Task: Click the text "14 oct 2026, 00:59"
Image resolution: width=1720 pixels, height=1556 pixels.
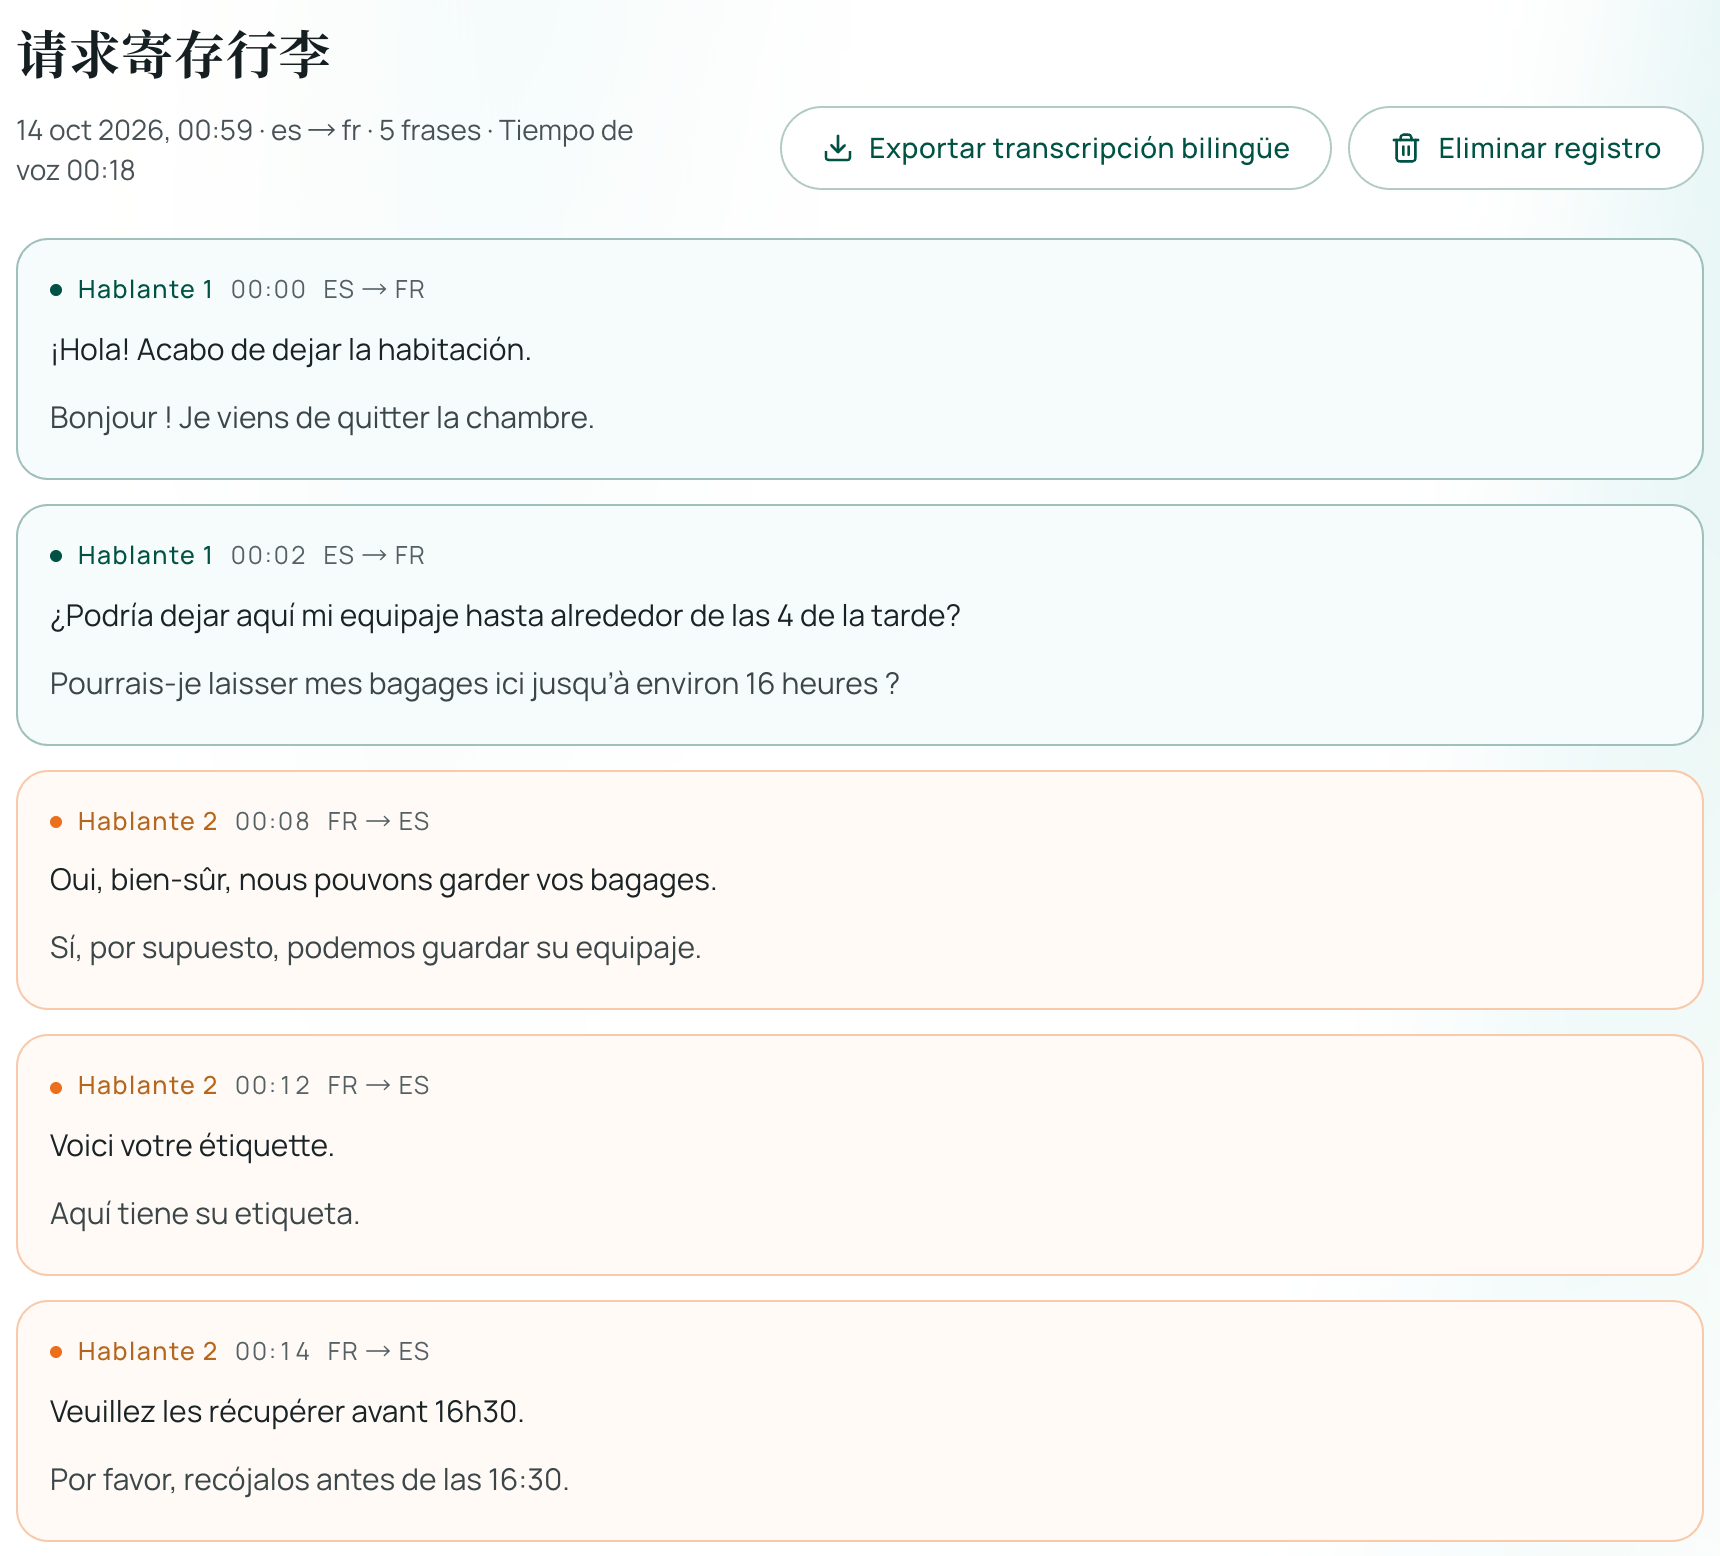Action: click(134, 131)
